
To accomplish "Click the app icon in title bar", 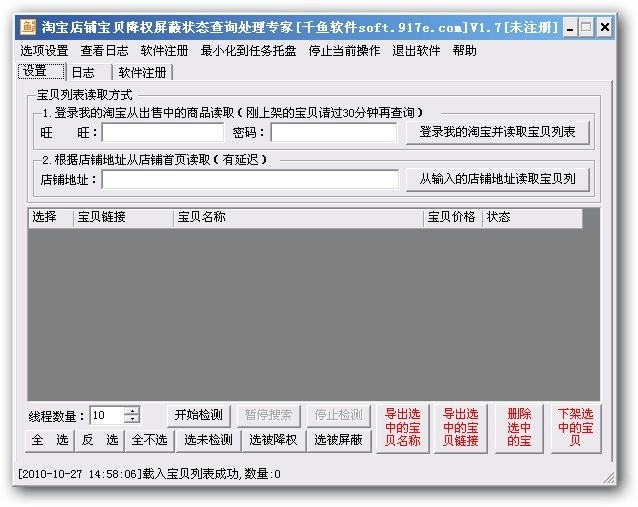I will 28,27.
